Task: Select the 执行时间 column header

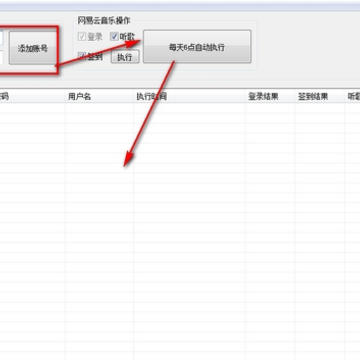Action: point(189,97)
